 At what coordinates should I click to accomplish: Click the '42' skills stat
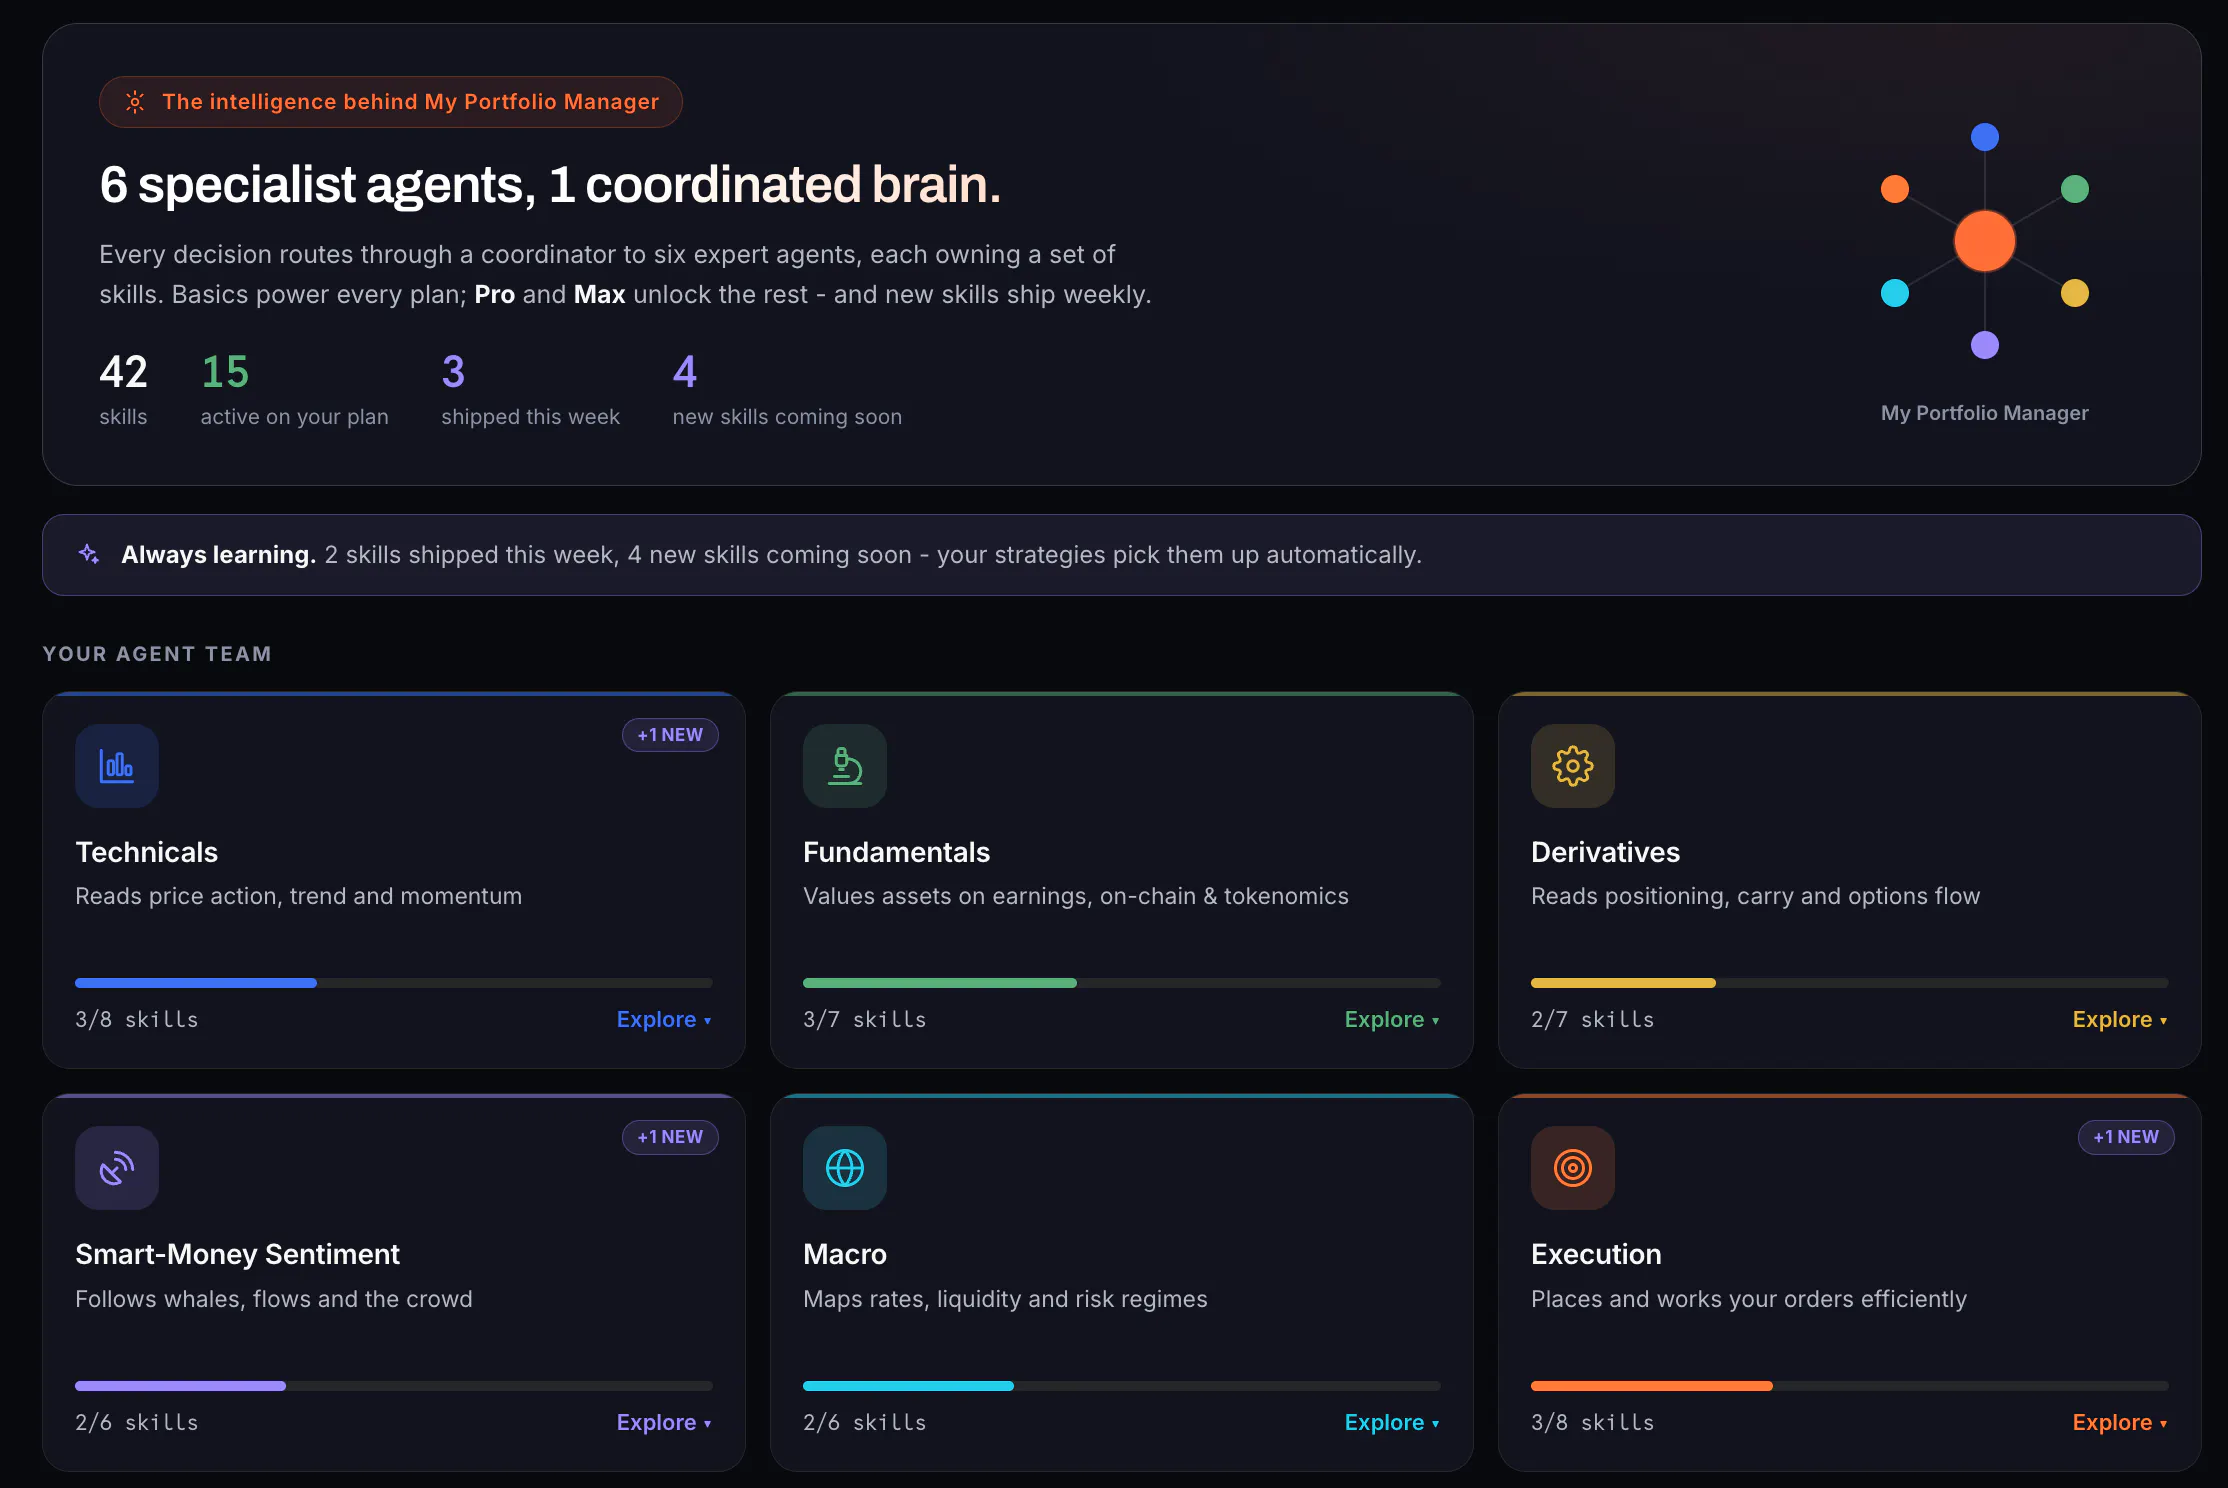(x=123, y=389)
